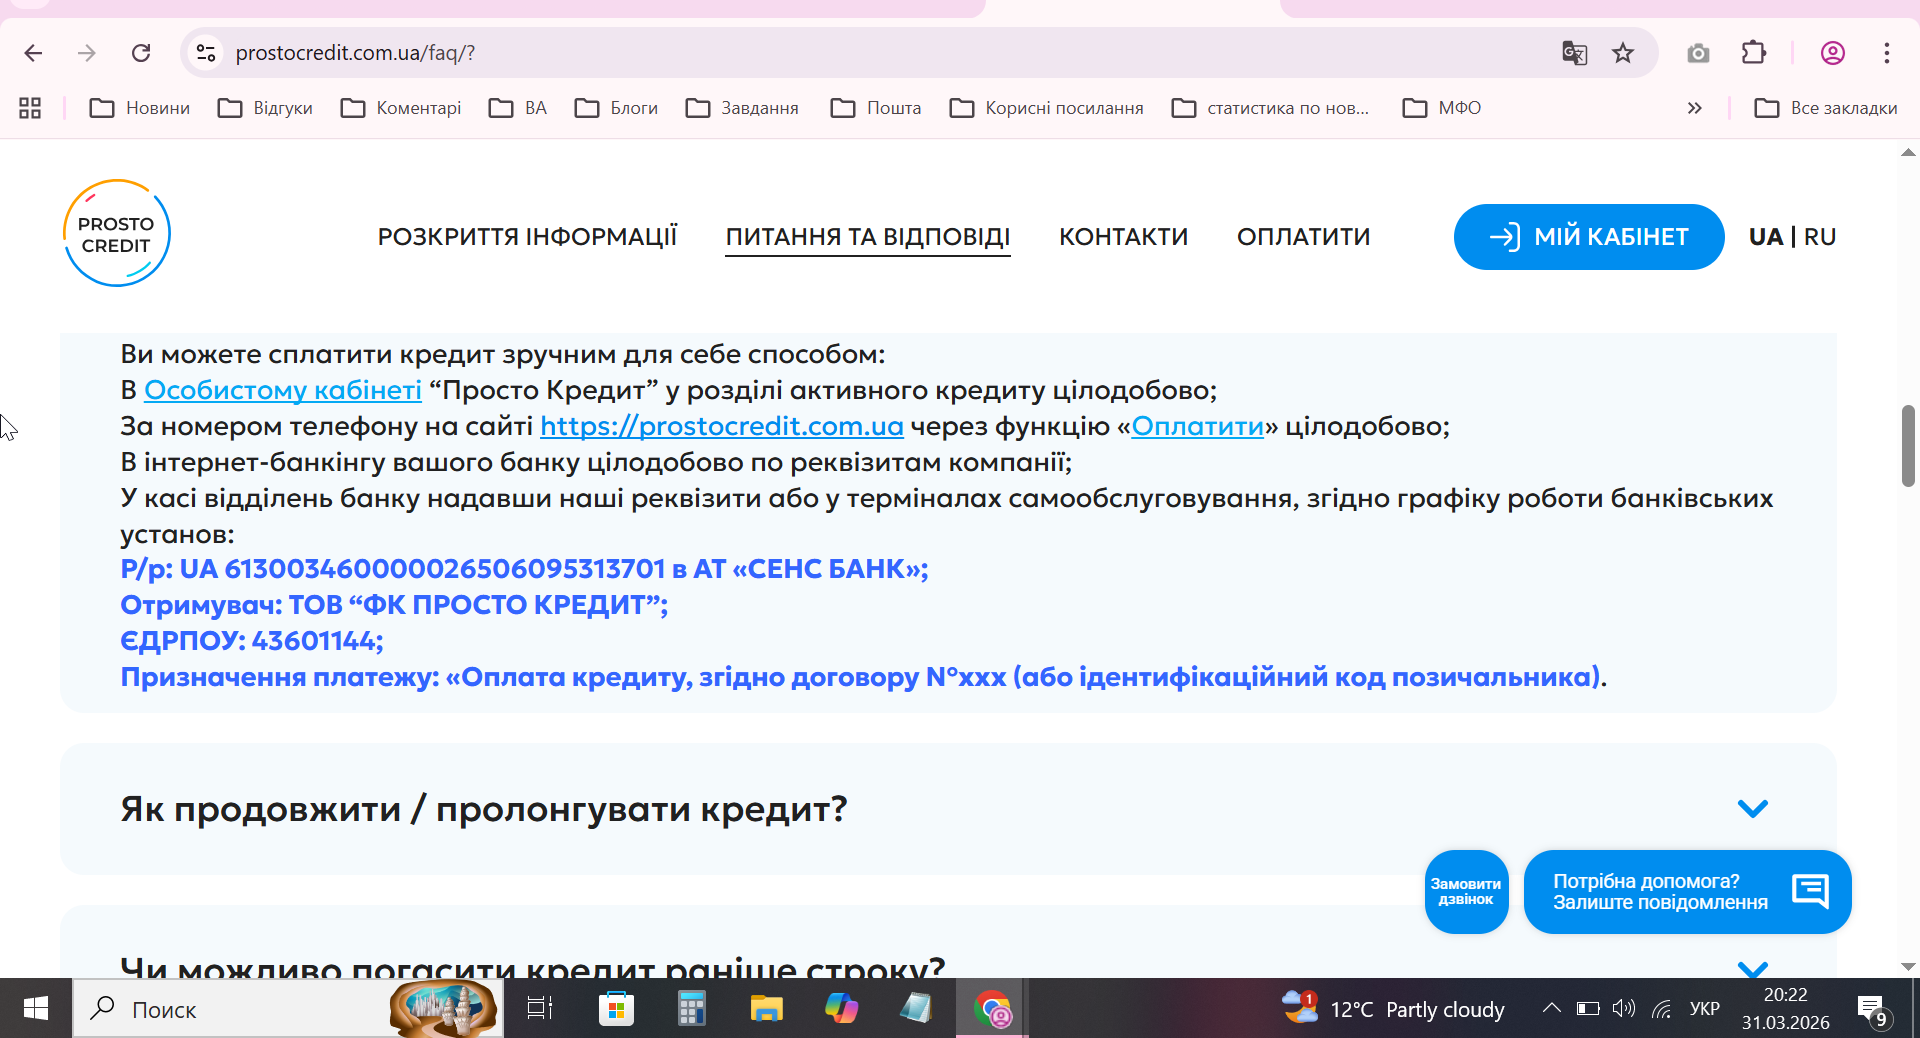Translate this page with Google Translate icon
Viewport: 1920px width, 1038px height.
point(1574,53)
